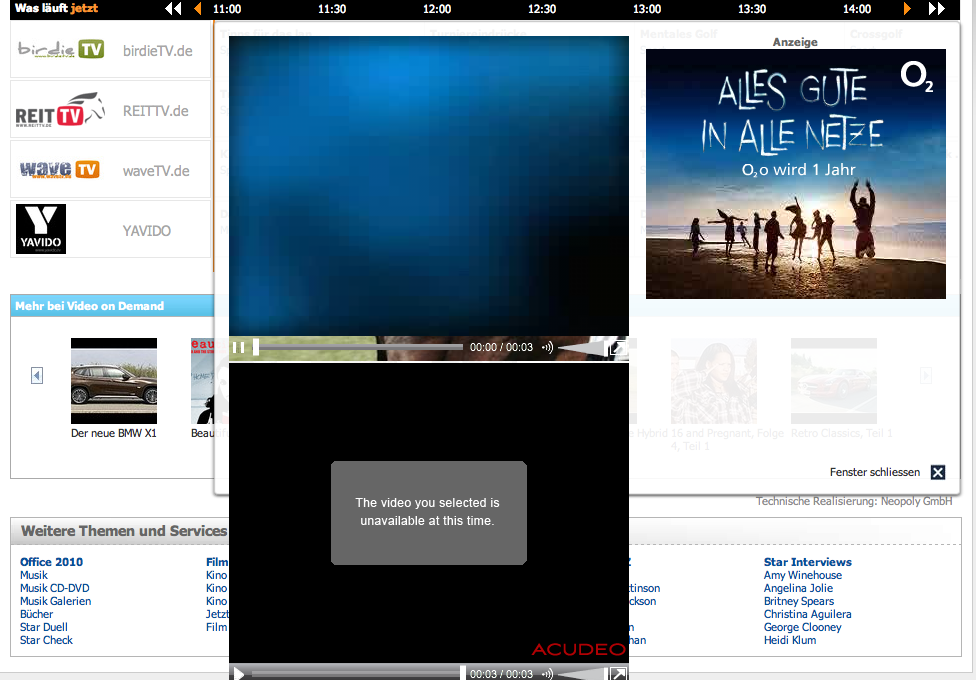
Task: Rewind timeline with double left arrows
Action: [173, 9]
